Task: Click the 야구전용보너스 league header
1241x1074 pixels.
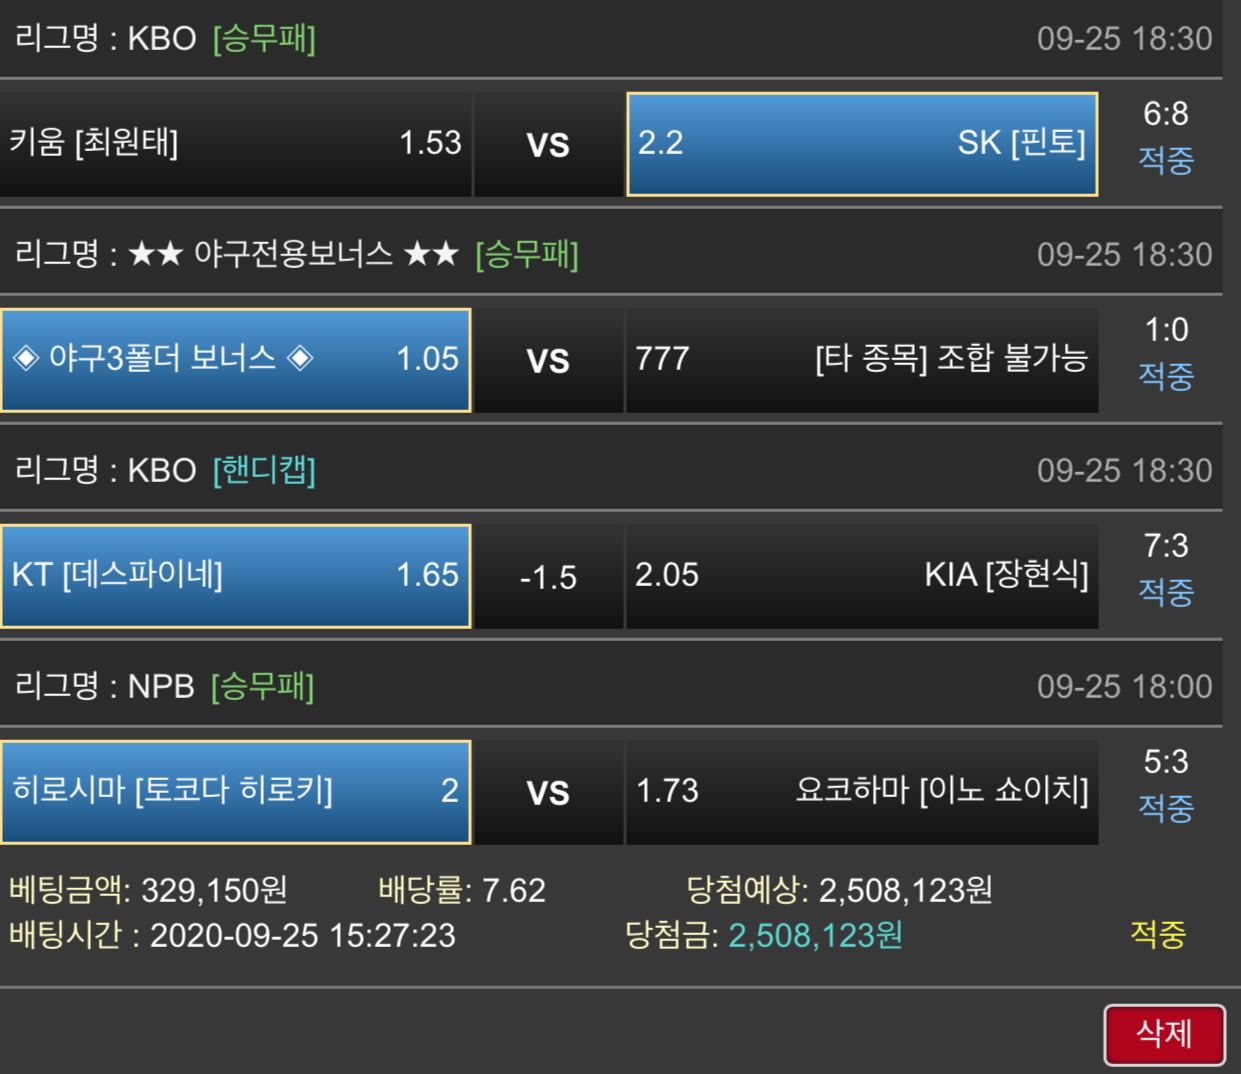Action: [x=294, y=254]
